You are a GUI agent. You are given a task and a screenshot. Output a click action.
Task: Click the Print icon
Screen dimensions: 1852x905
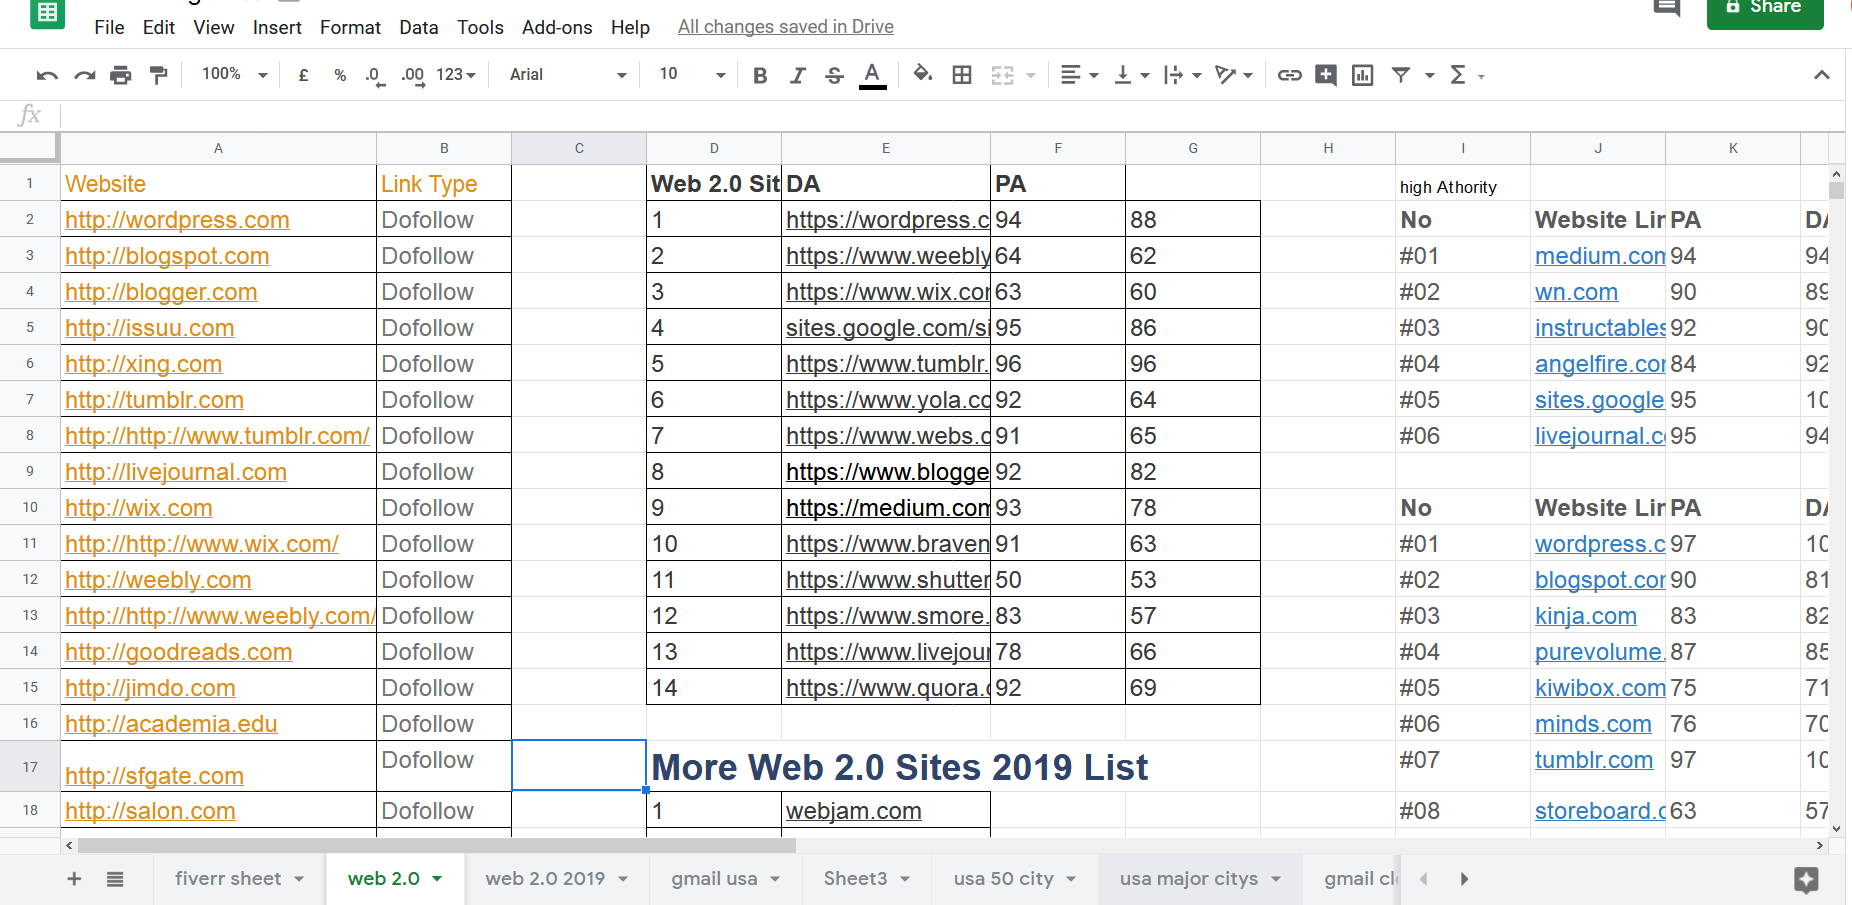point(120,74)
